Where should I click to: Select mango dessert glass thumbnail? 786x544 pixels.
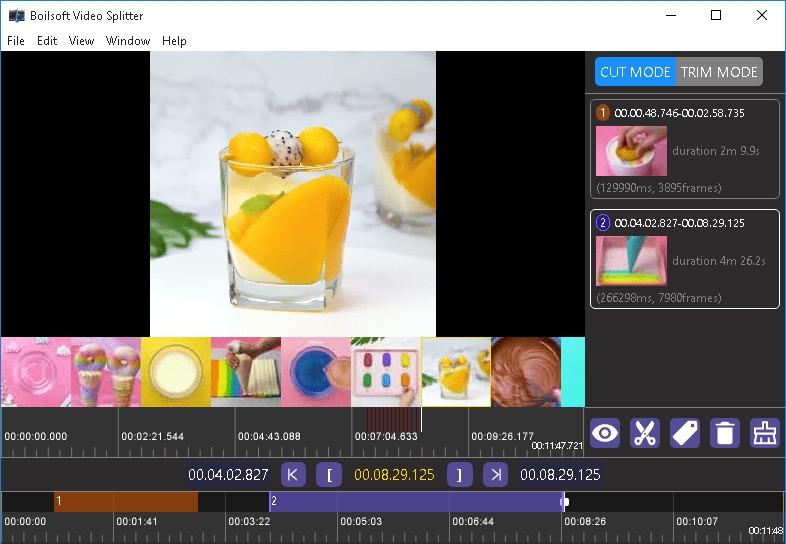[456, 372]
